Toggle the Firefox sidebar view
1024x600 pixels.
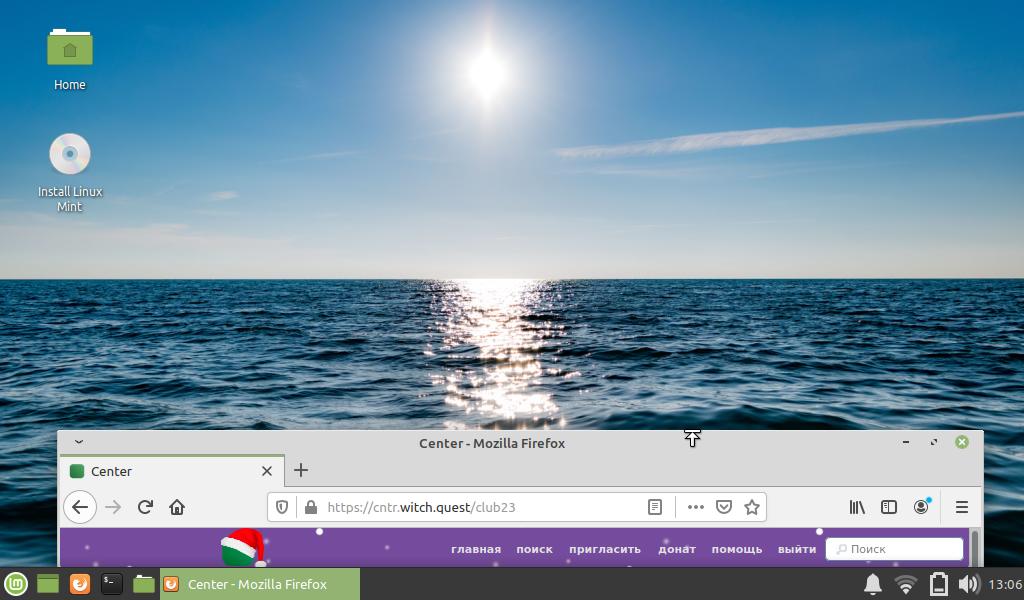pyautogui.click(x=889, y=507)
